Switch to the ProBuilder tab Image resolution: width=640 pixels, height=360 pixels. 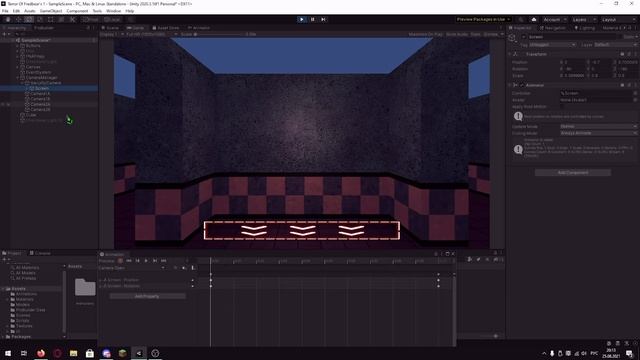point(44,28)
